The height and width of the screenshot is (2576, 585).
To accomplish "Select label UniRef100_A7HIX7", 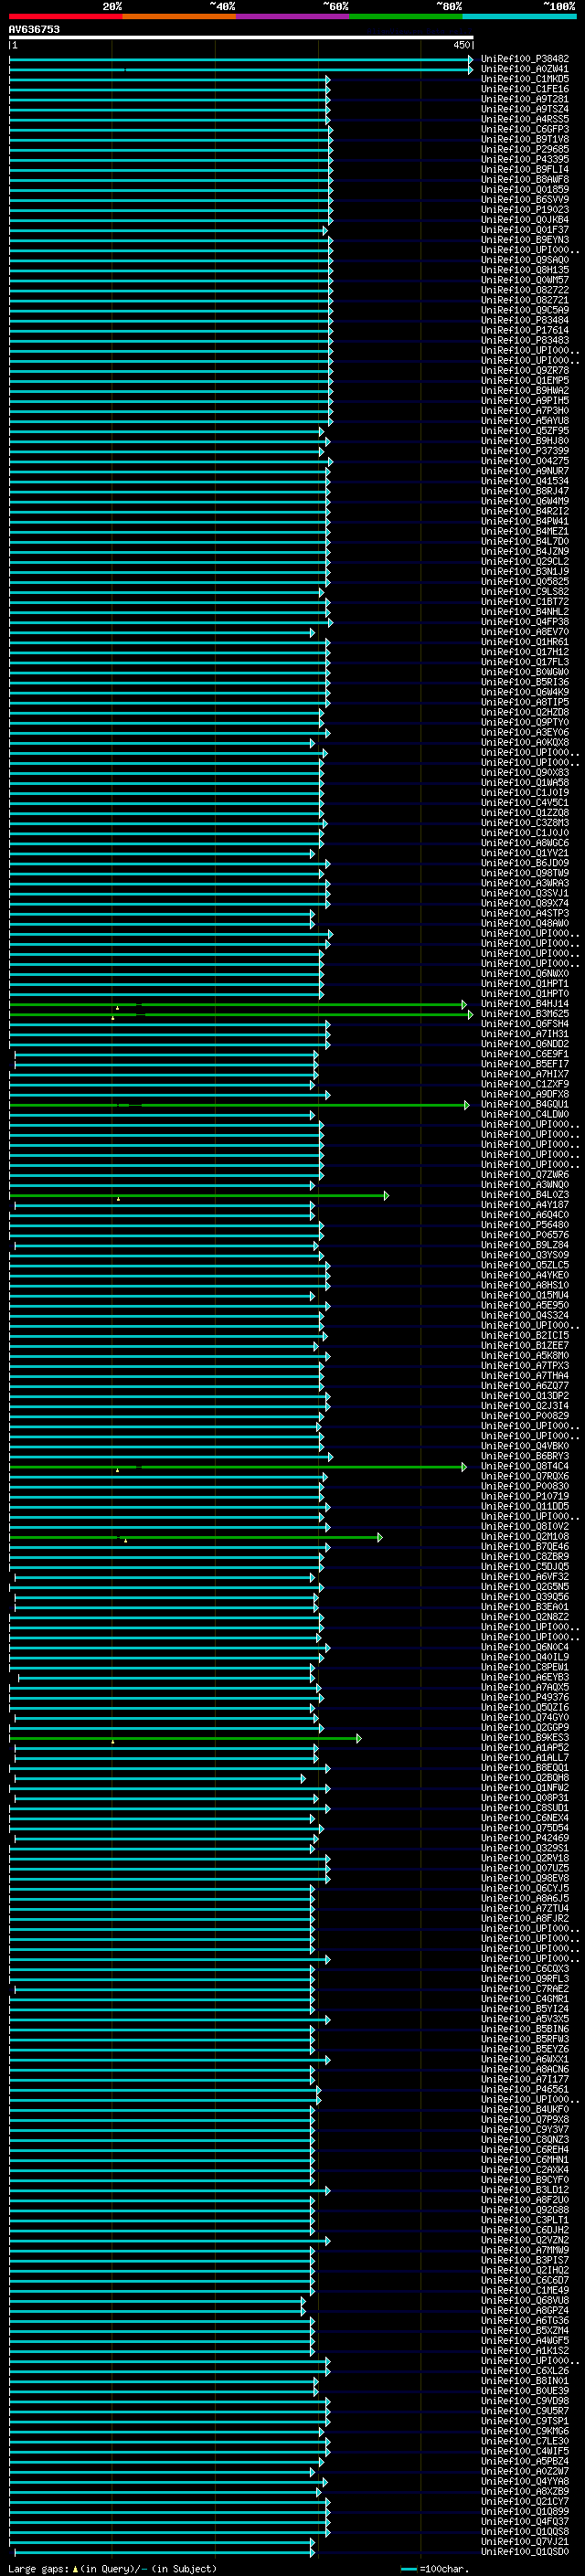I will [525, 1074].
